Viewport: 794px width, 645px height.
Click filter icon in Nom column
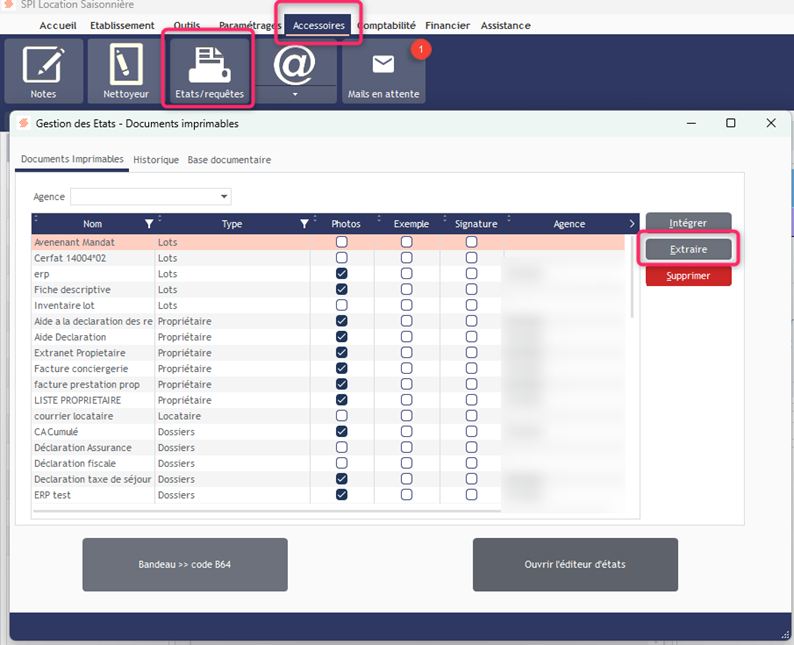click(x=149, y=224)
